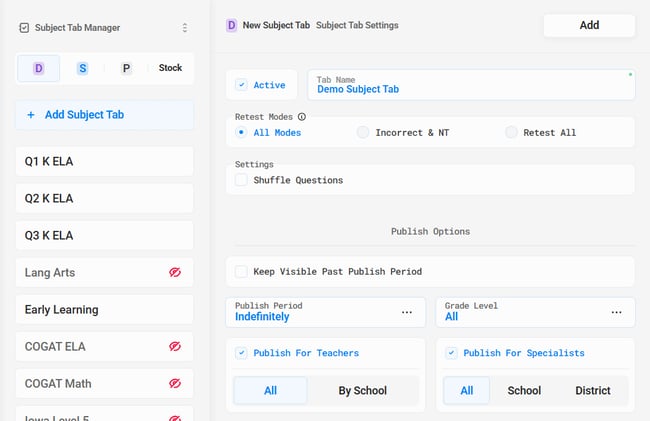Select Incorrect & NT retest mode
Image resolution: width=650 pixels, height=421 pixels.
[363, 132]
